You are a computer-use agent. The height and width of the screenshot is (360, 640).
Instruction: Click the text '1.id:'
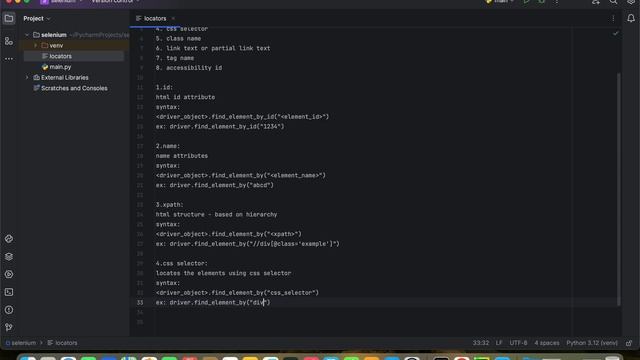[x=164, y=87]
